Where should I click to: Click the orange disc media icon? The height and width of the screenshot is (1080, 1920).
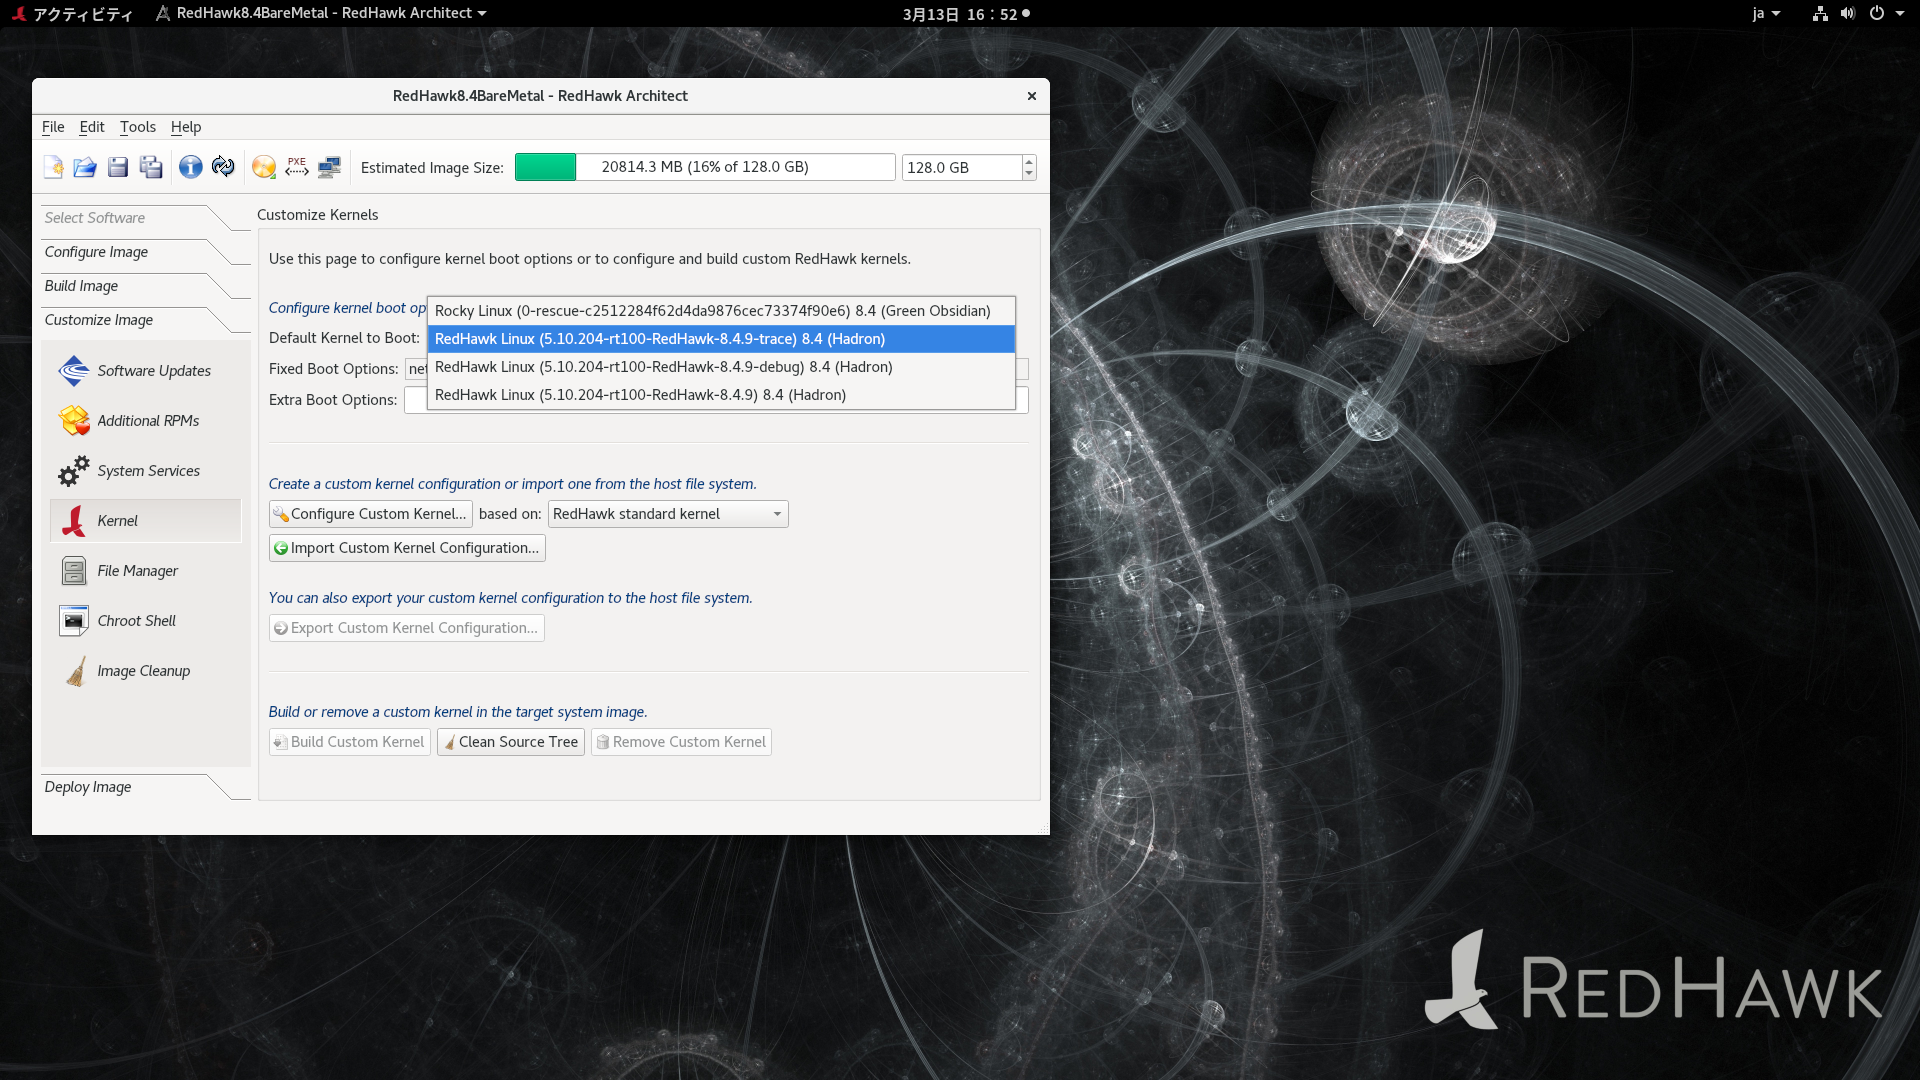[264, 167]
